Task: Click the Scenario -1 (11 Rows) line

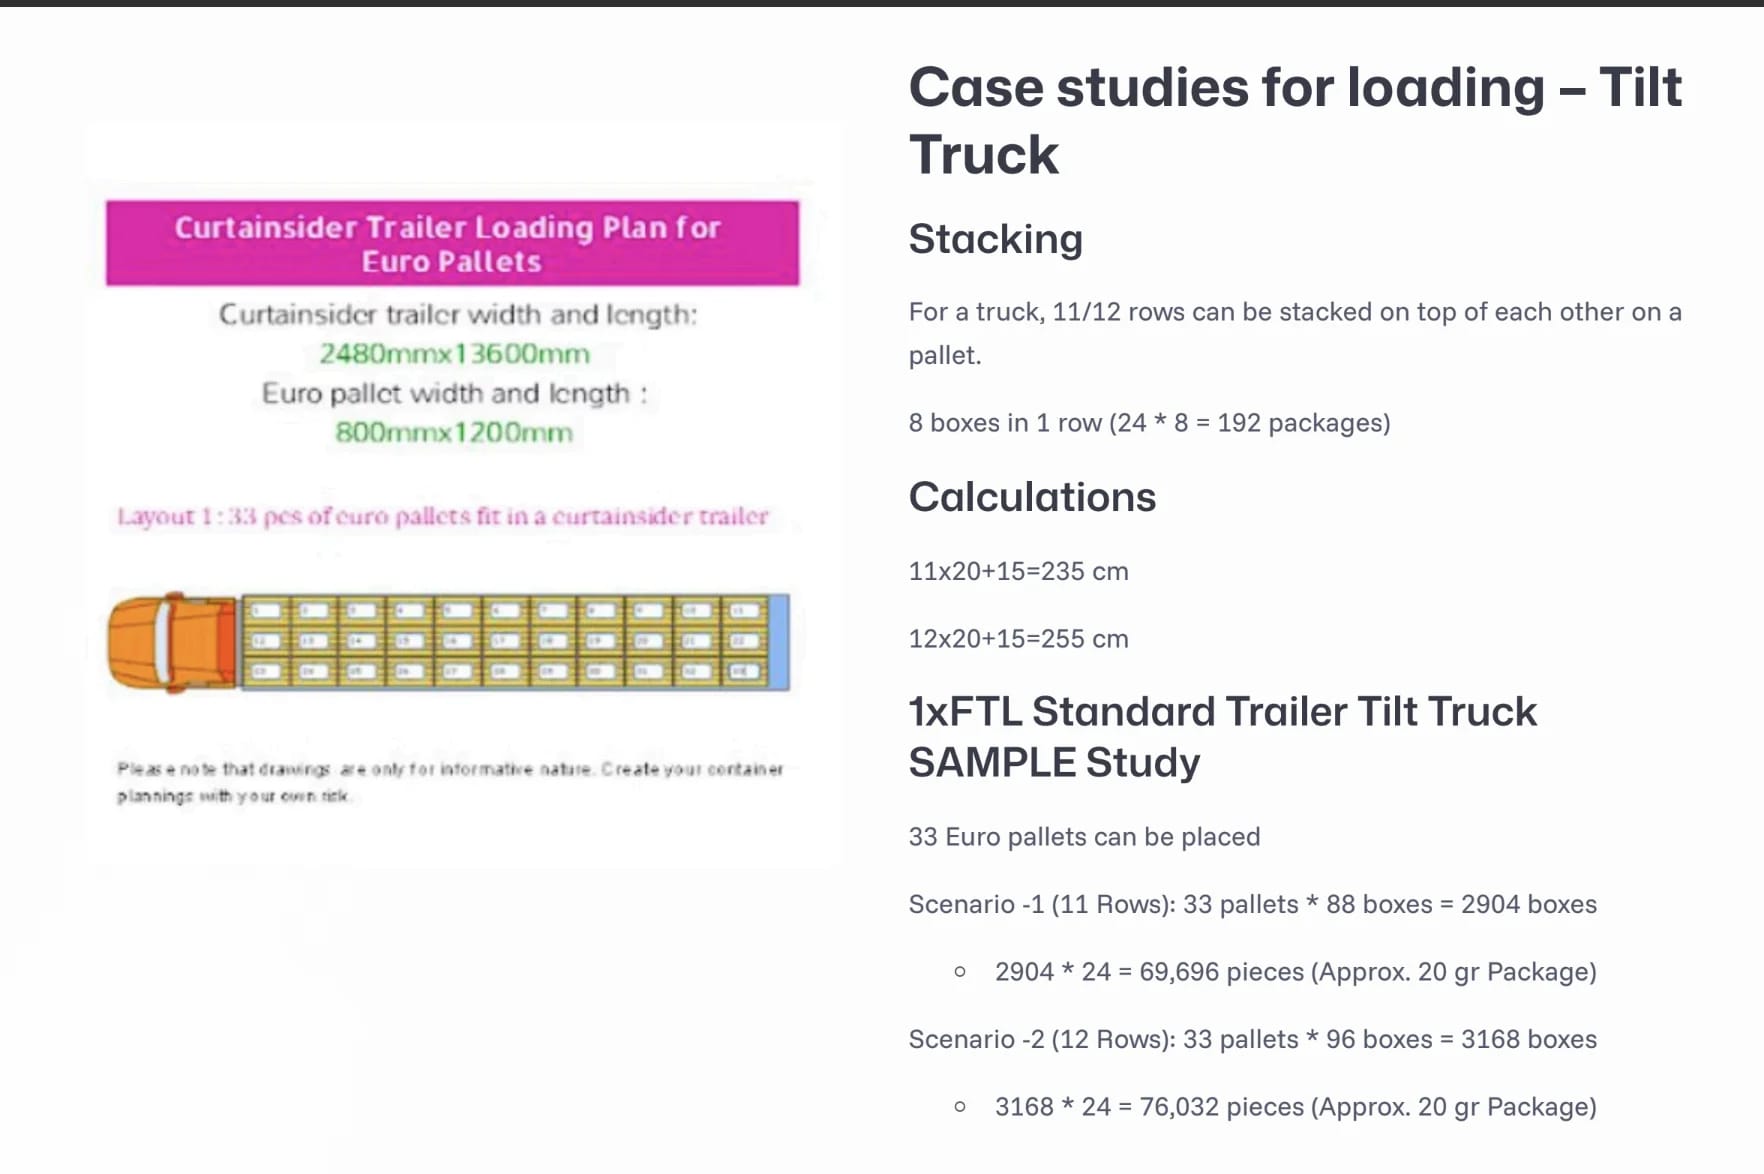Action: (1251, 904)
